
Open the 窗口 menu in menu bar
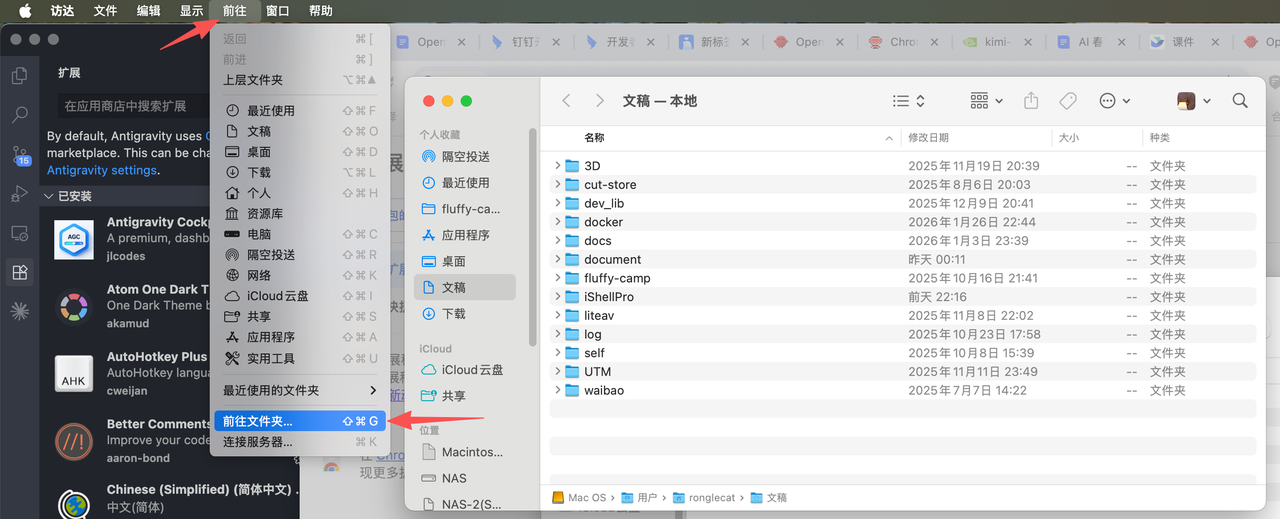pyautogui.click(x=278, y=11)
